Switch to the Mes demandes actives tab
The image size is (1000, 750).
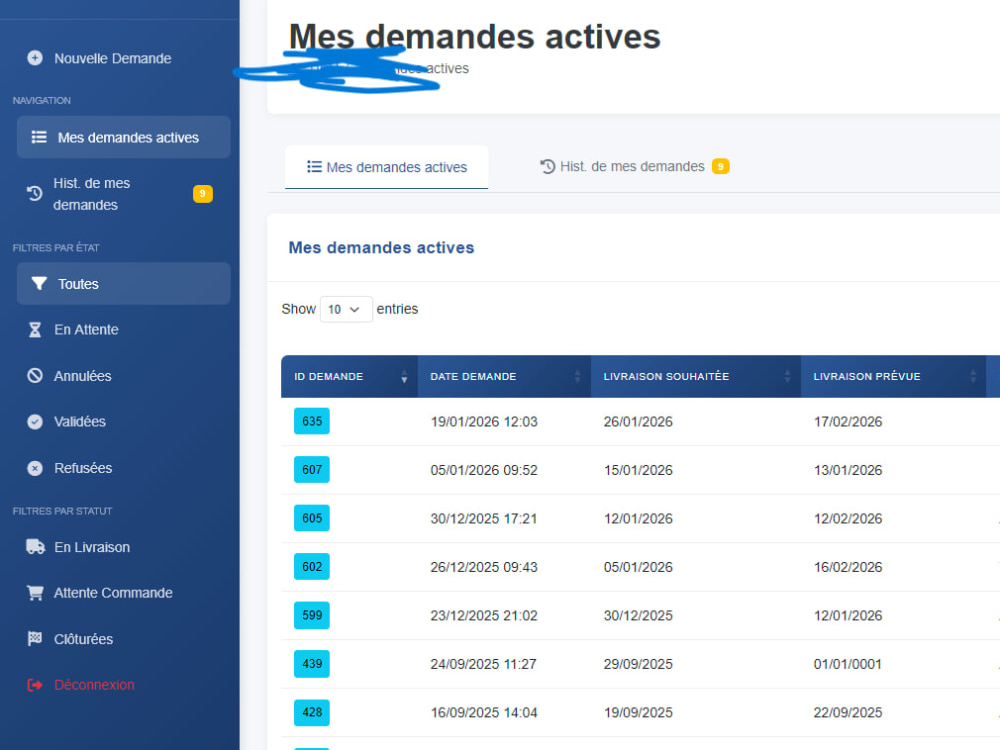pyautogui.click(x=386, y=167)
